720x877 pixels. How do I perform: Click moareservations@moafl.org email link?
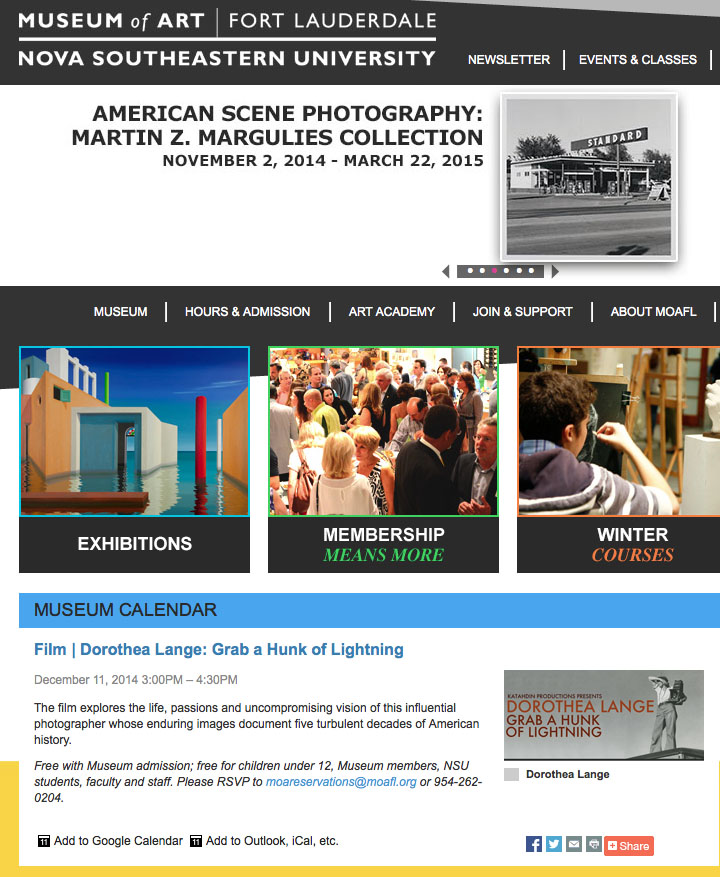tap(341, 782)
